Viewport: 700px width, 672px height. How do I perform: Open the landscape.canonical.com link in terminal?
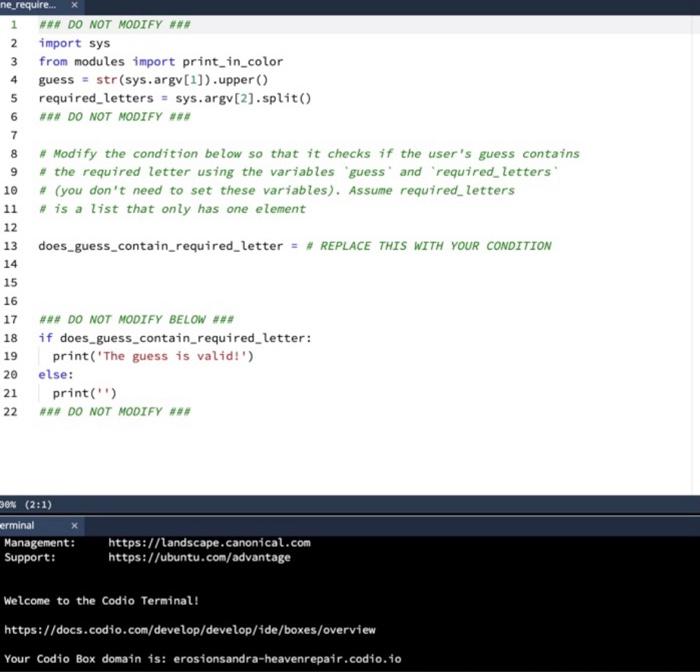click(x=209, y=543)
